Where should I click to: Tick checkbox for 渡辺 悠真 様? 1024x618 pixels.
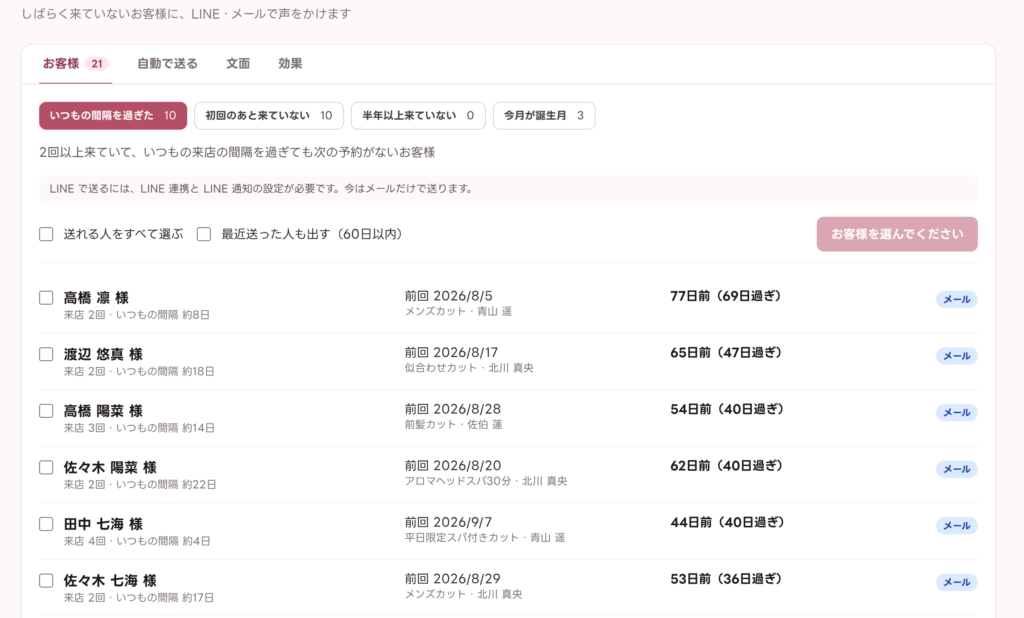(46, 354)
